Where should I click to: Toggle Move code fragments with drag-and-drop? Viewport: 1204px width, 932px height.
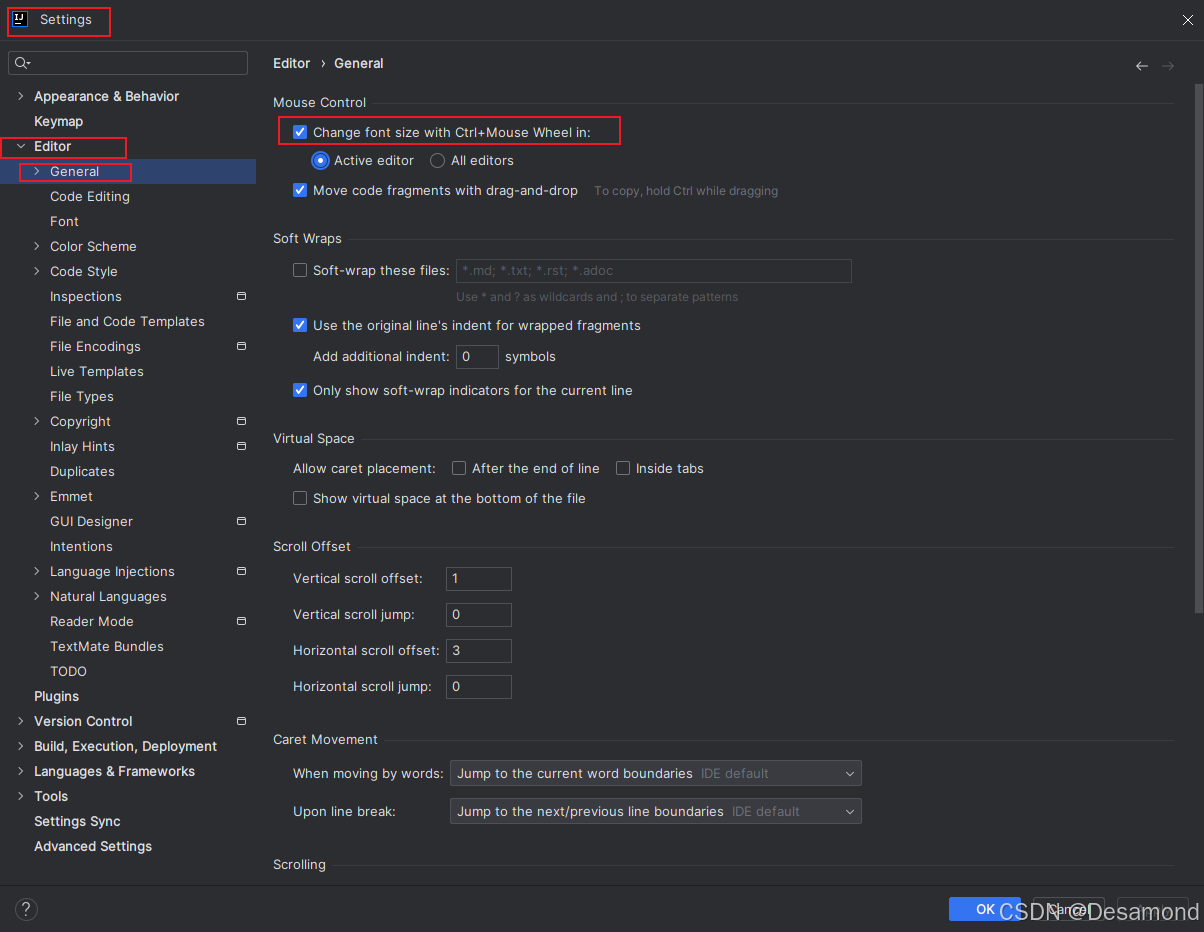coord(300,190)
